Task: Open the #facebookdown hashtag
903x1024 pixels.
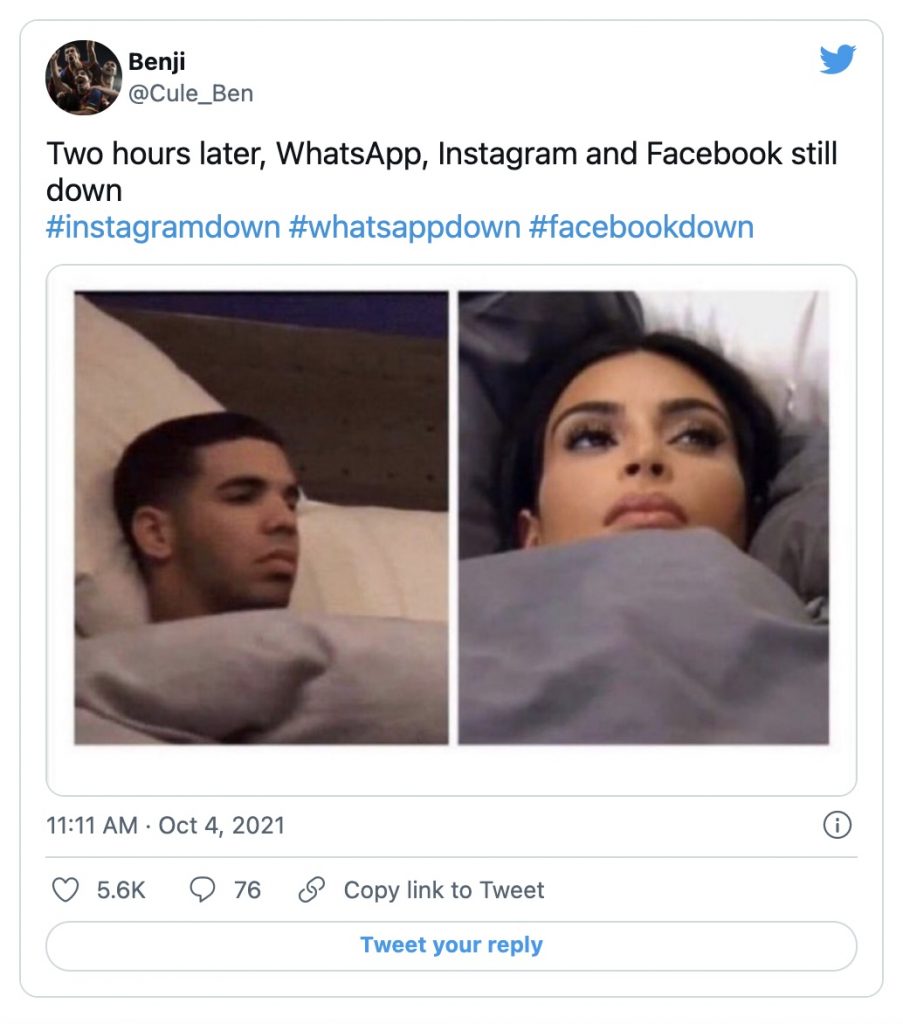Action: tap(640, 227)
